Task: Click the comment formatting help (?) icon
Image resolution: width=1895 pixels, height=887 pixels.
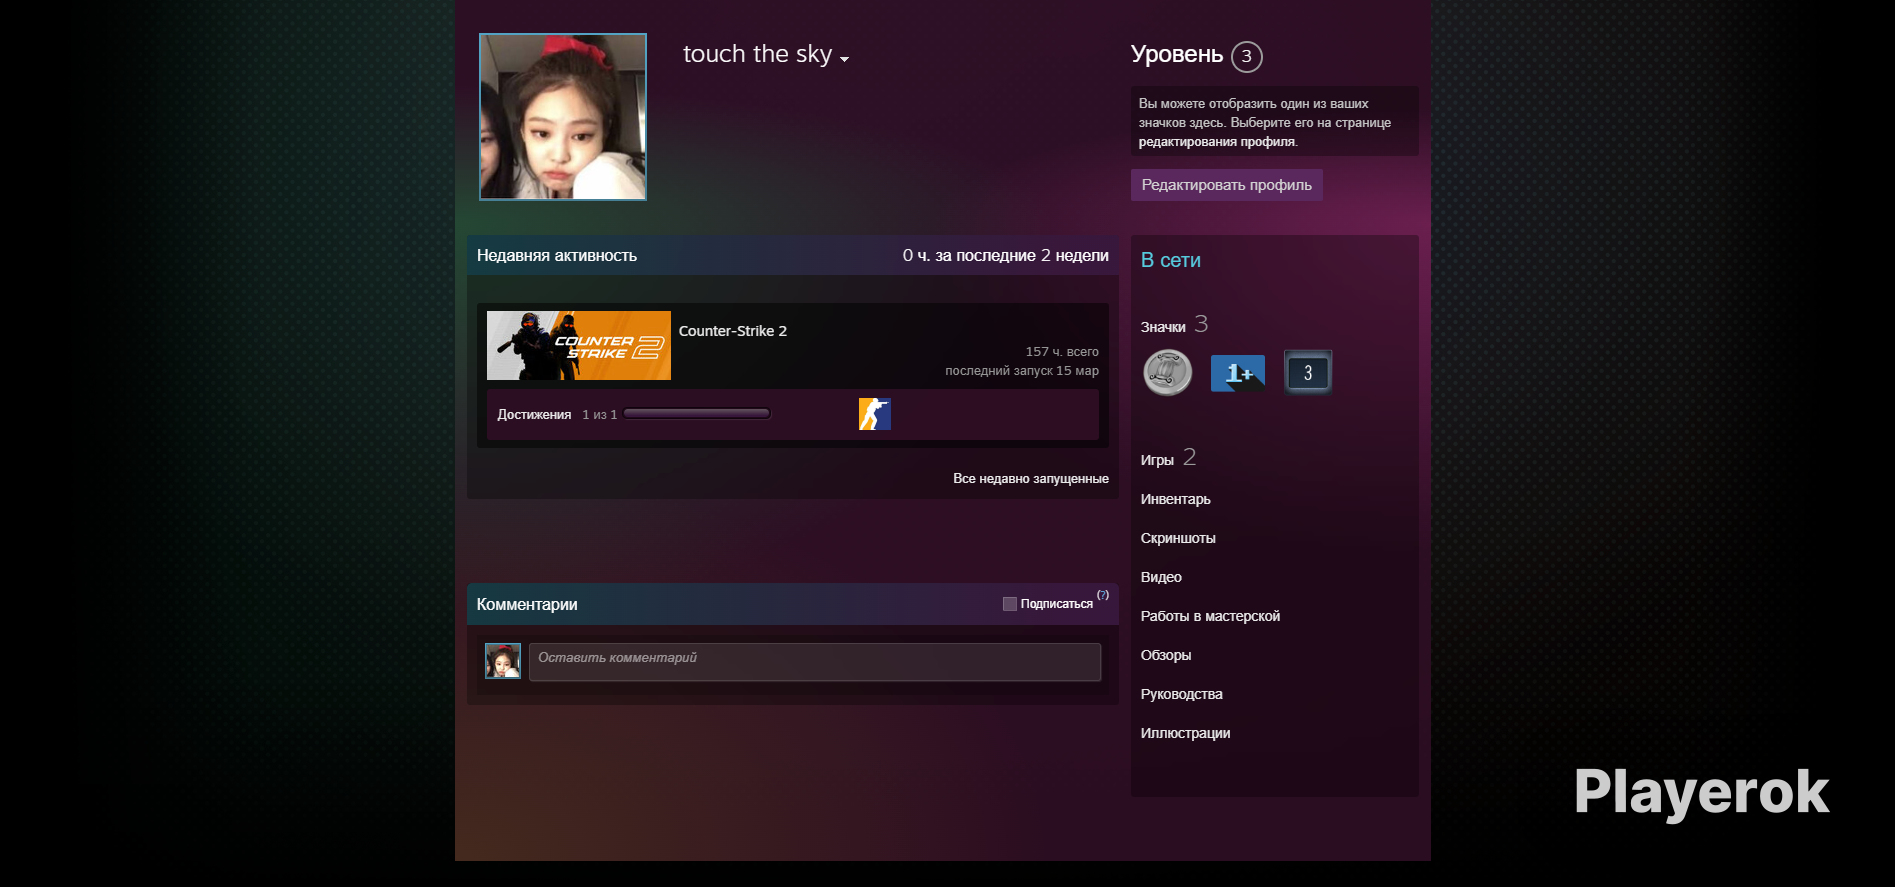Action: (1103, 595)
